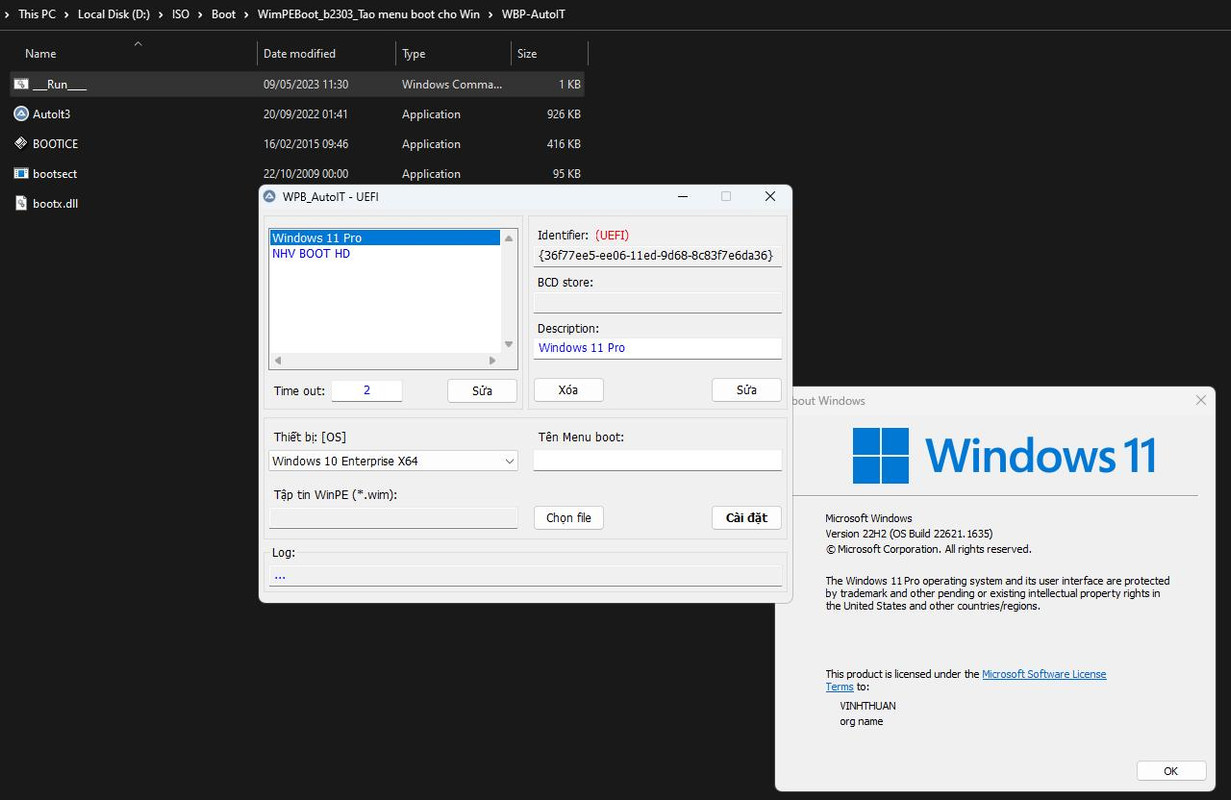Expand chevron after ISO breadcrumb
1231x800 pixels.
pyautogui.click(x=201, y=14)
